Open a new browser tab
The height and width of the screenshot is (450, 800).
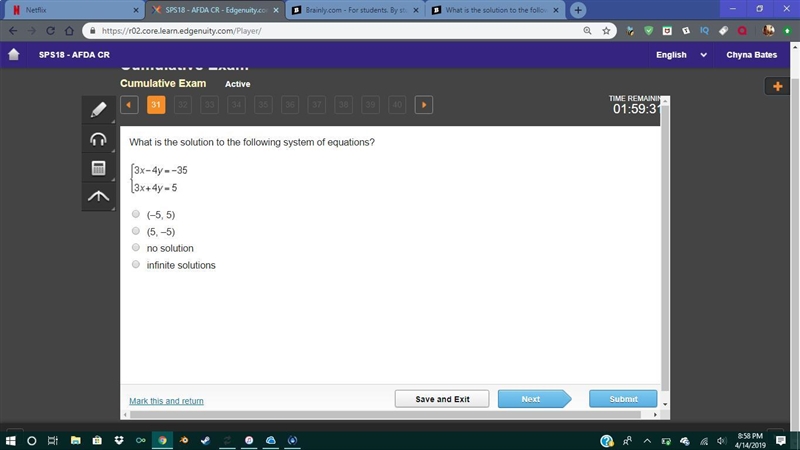pyautogui.click(x=578, y=10)
